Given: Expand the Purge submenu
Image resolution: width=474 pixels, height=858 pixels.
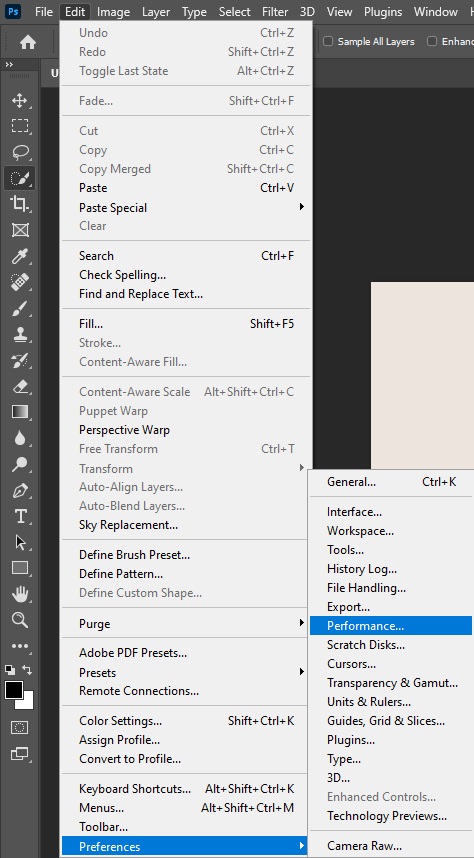Looking at the screenshot, I should (186, 623).
